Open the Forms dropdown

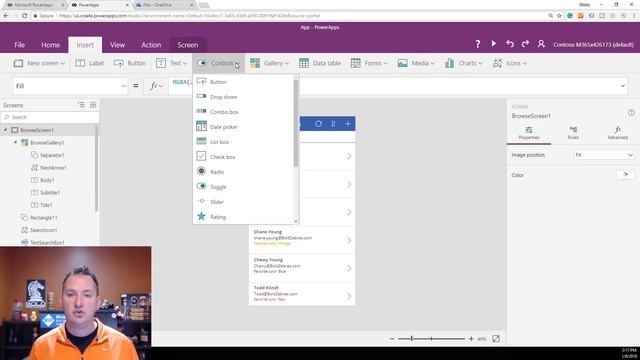point(369,63)
